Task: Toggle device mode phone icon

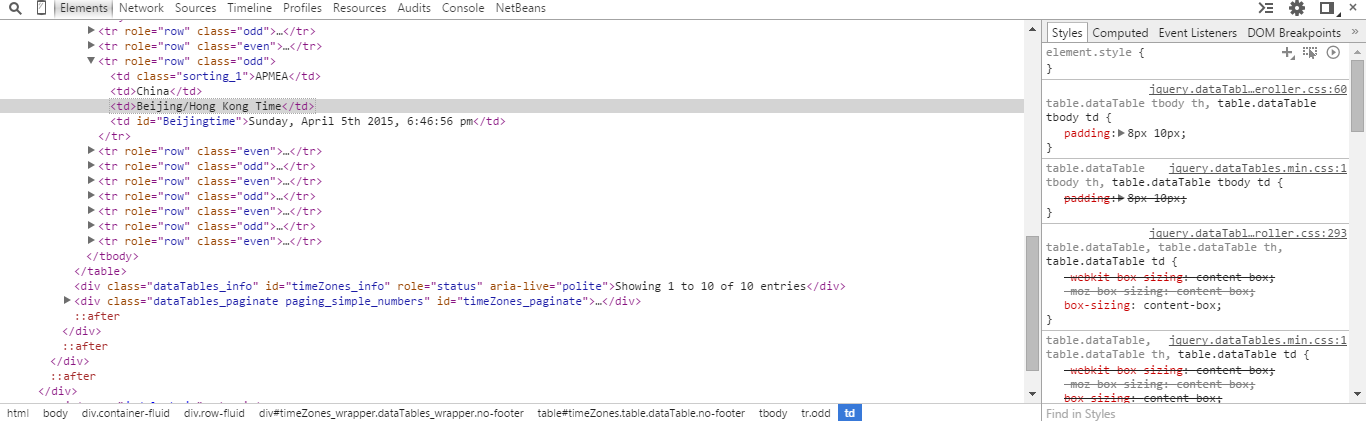Action: click(41, 8)
